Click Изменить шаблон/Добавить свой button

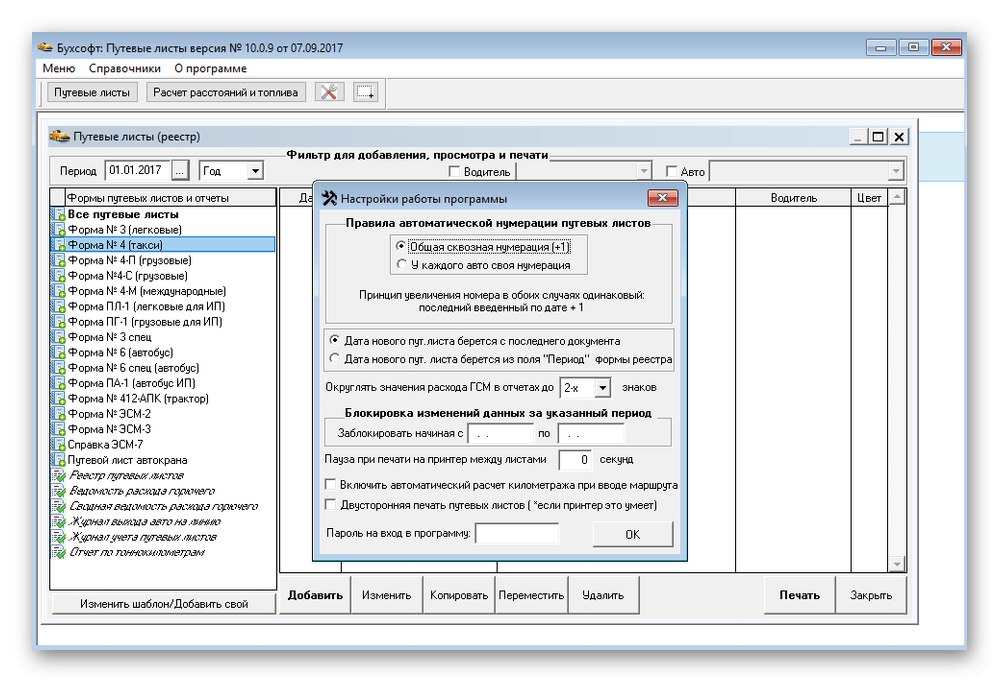point(164,604)
